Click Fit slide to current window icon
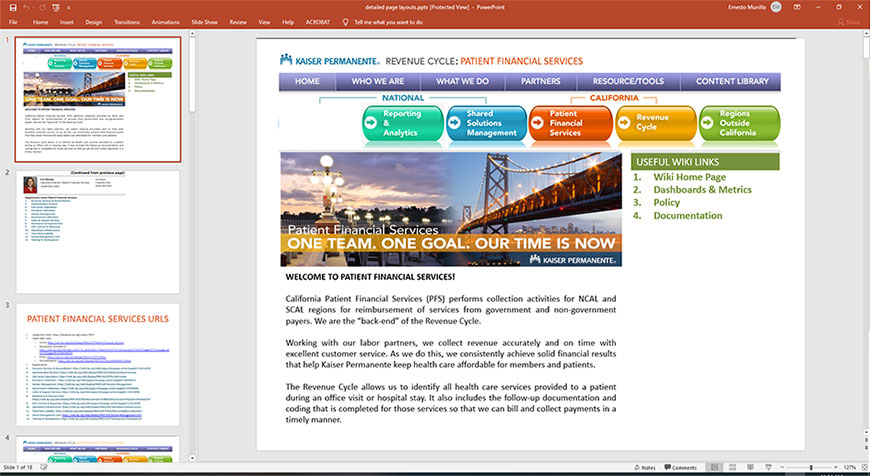Viewport: 870px width, 476px height. [x=864, y=468]
